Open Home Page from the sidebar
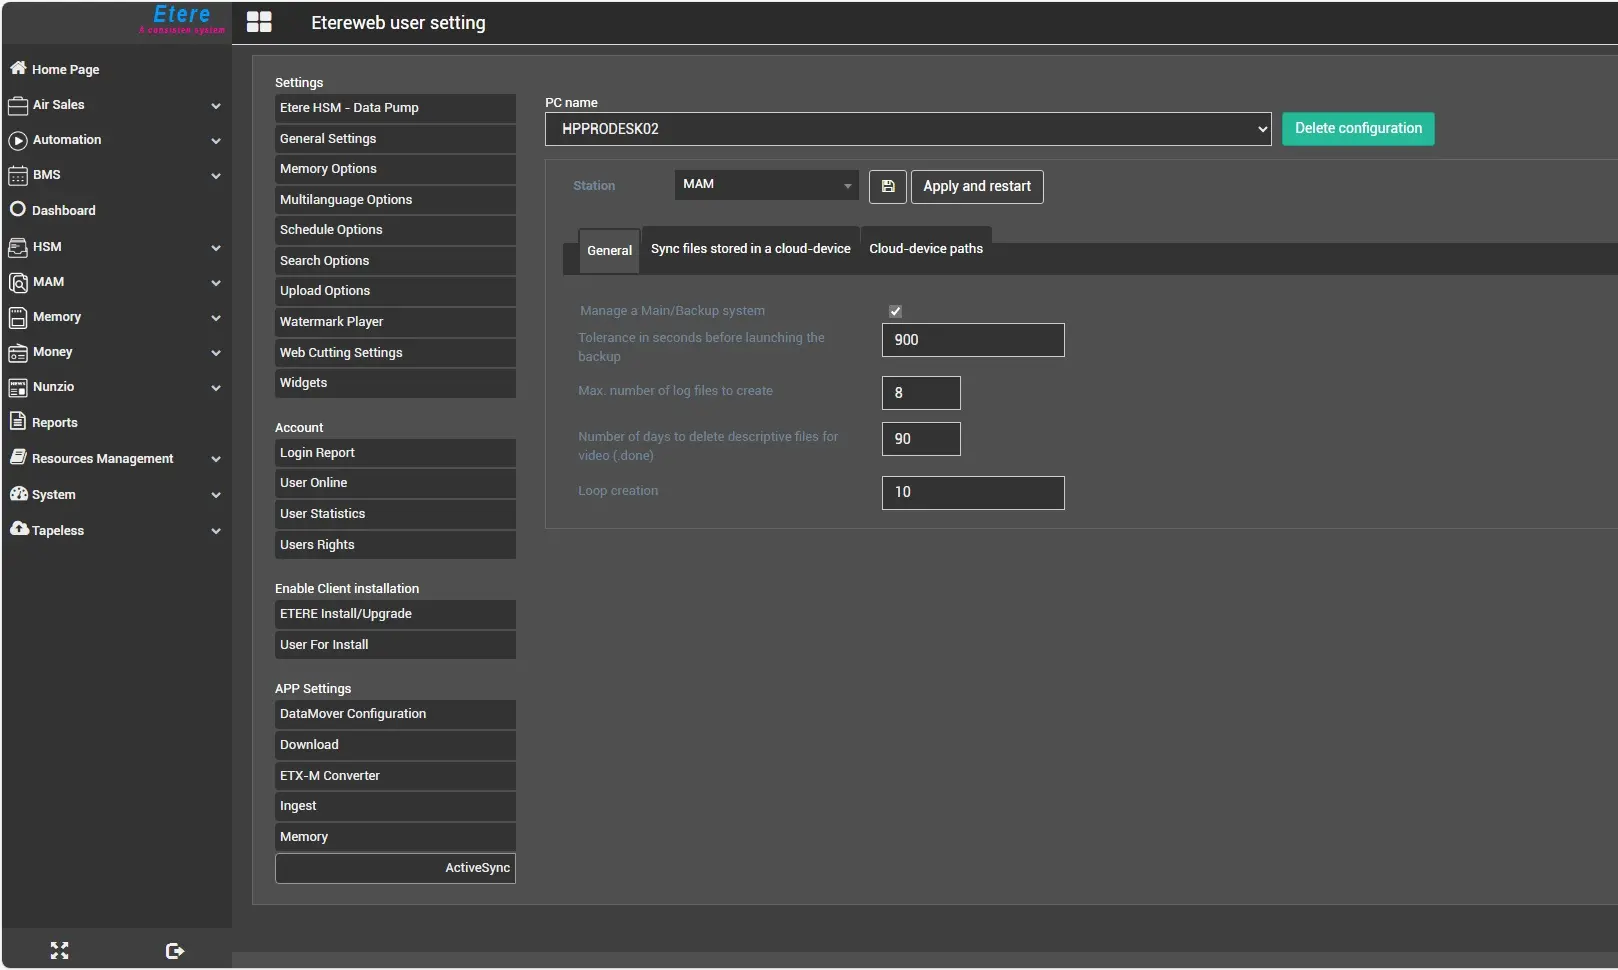The width and height of the screenshot is (1618, 970). 65,69
